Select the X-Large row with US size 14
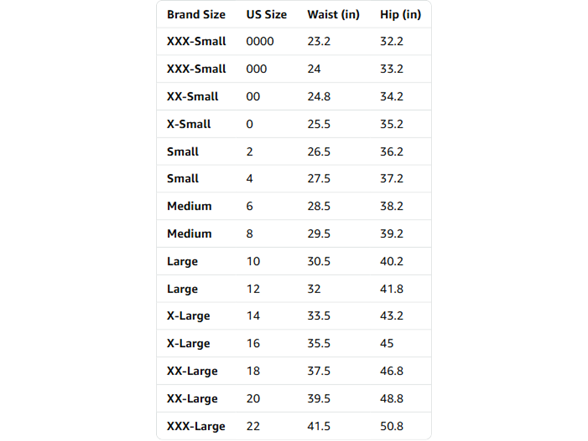Viewport: 588px width, 441px height. pos(294,316)
